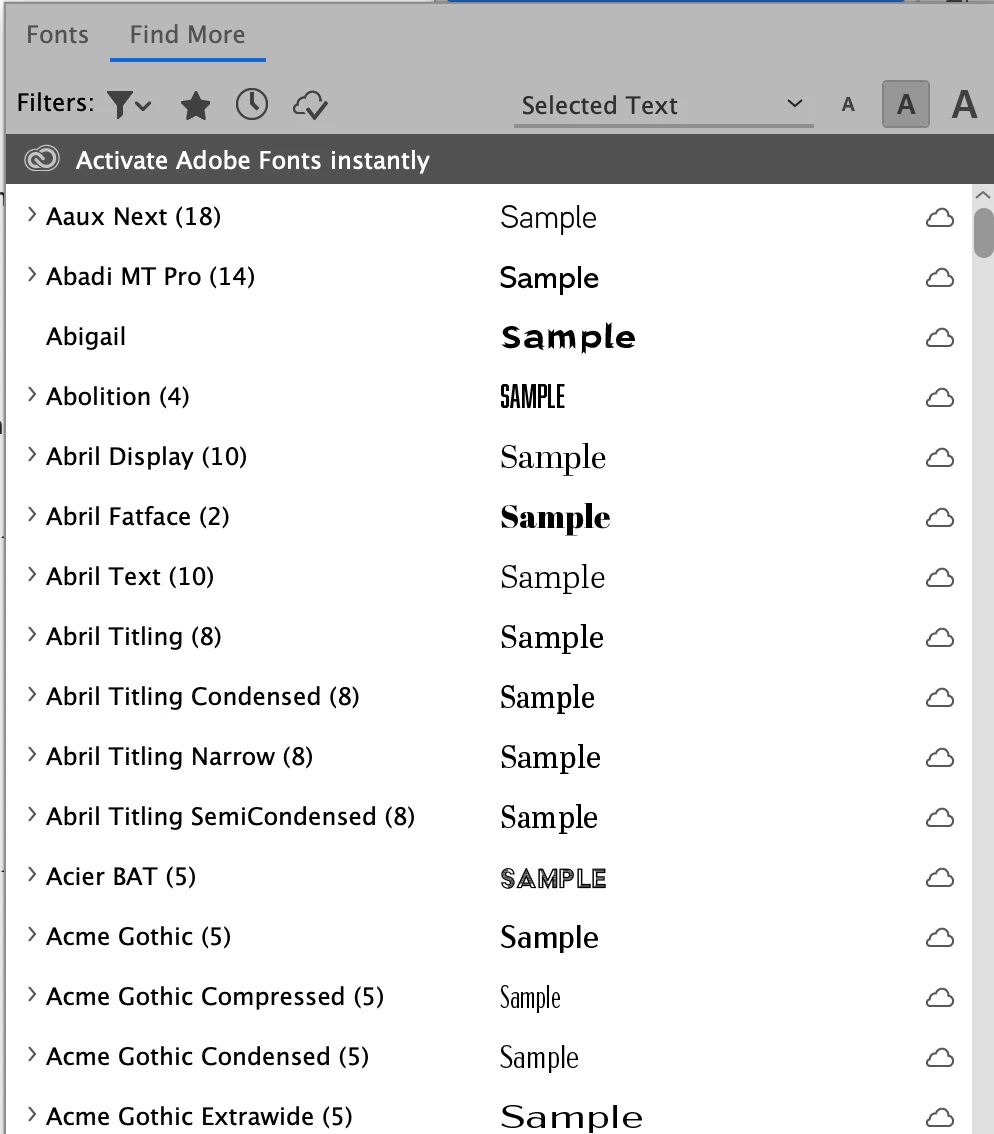994x1134 pixels.
Task: Activate Abigail via cloud icon
Action: coord(940,338)
